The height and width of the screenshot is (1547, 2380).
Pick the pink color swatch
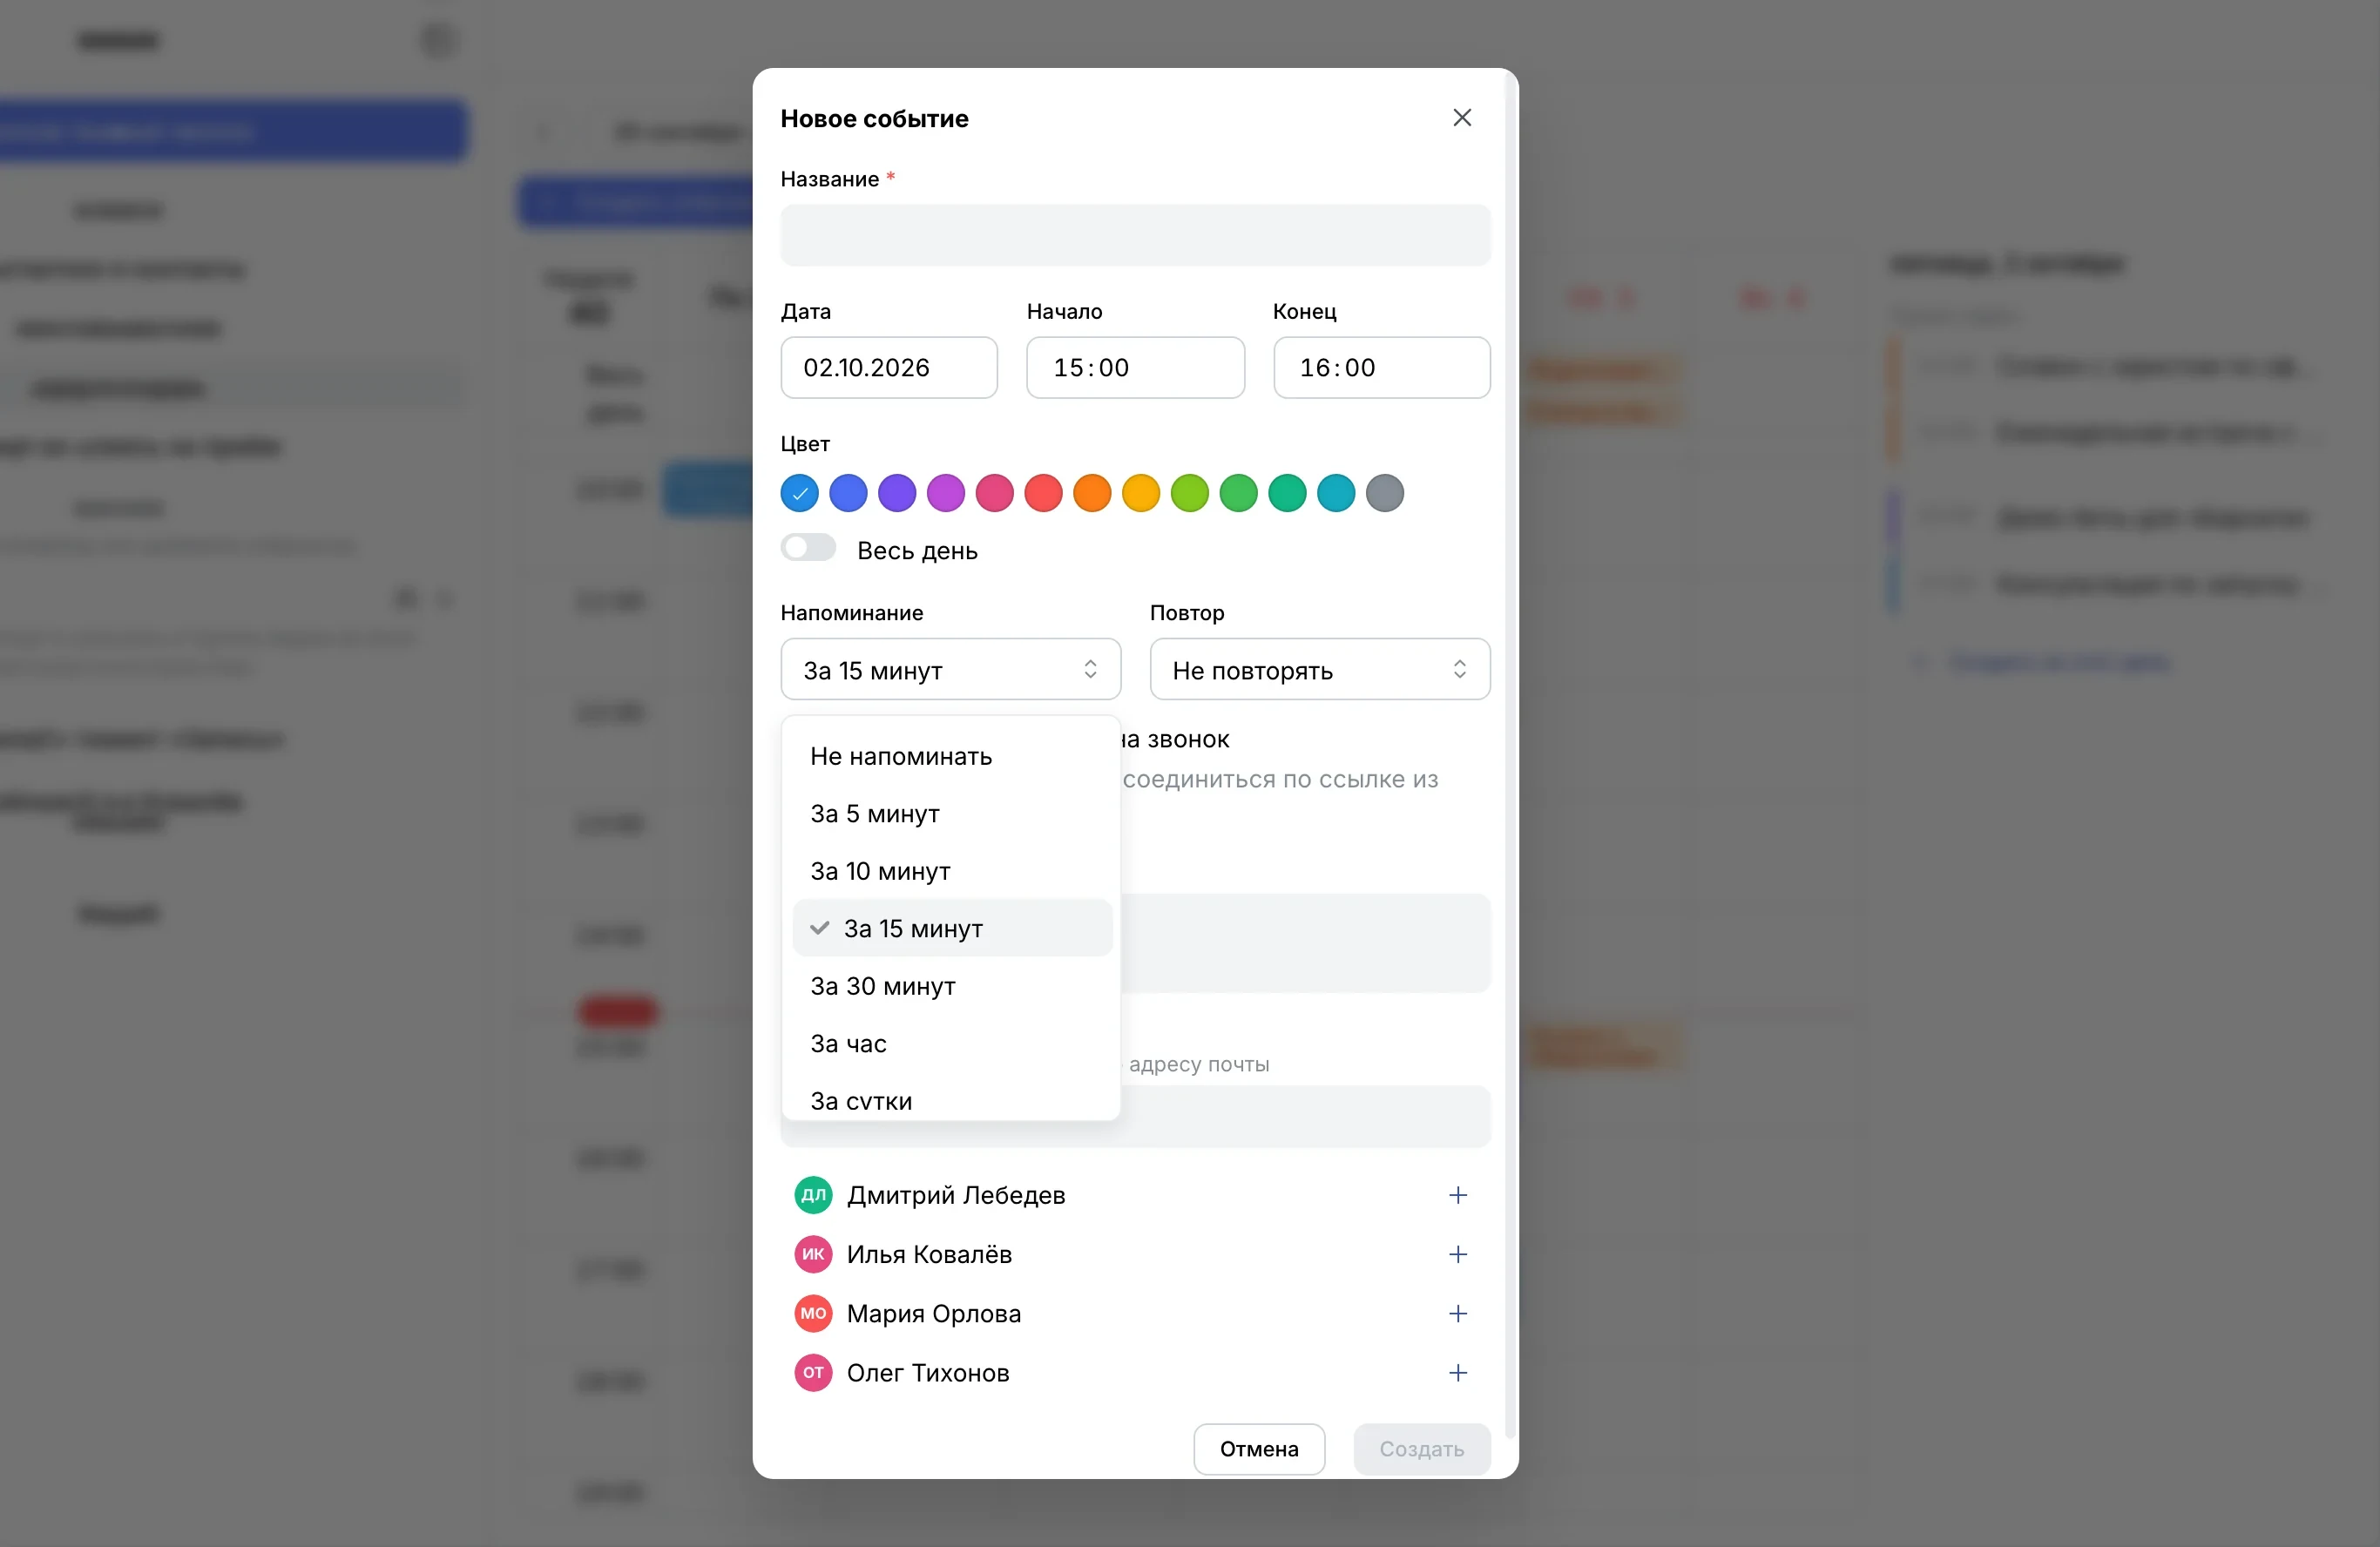994,493
